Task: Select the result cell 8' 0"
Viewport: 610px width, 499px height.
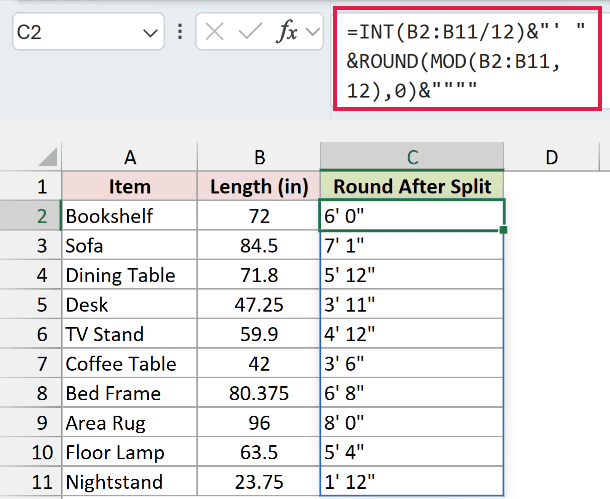Action: 412,423
